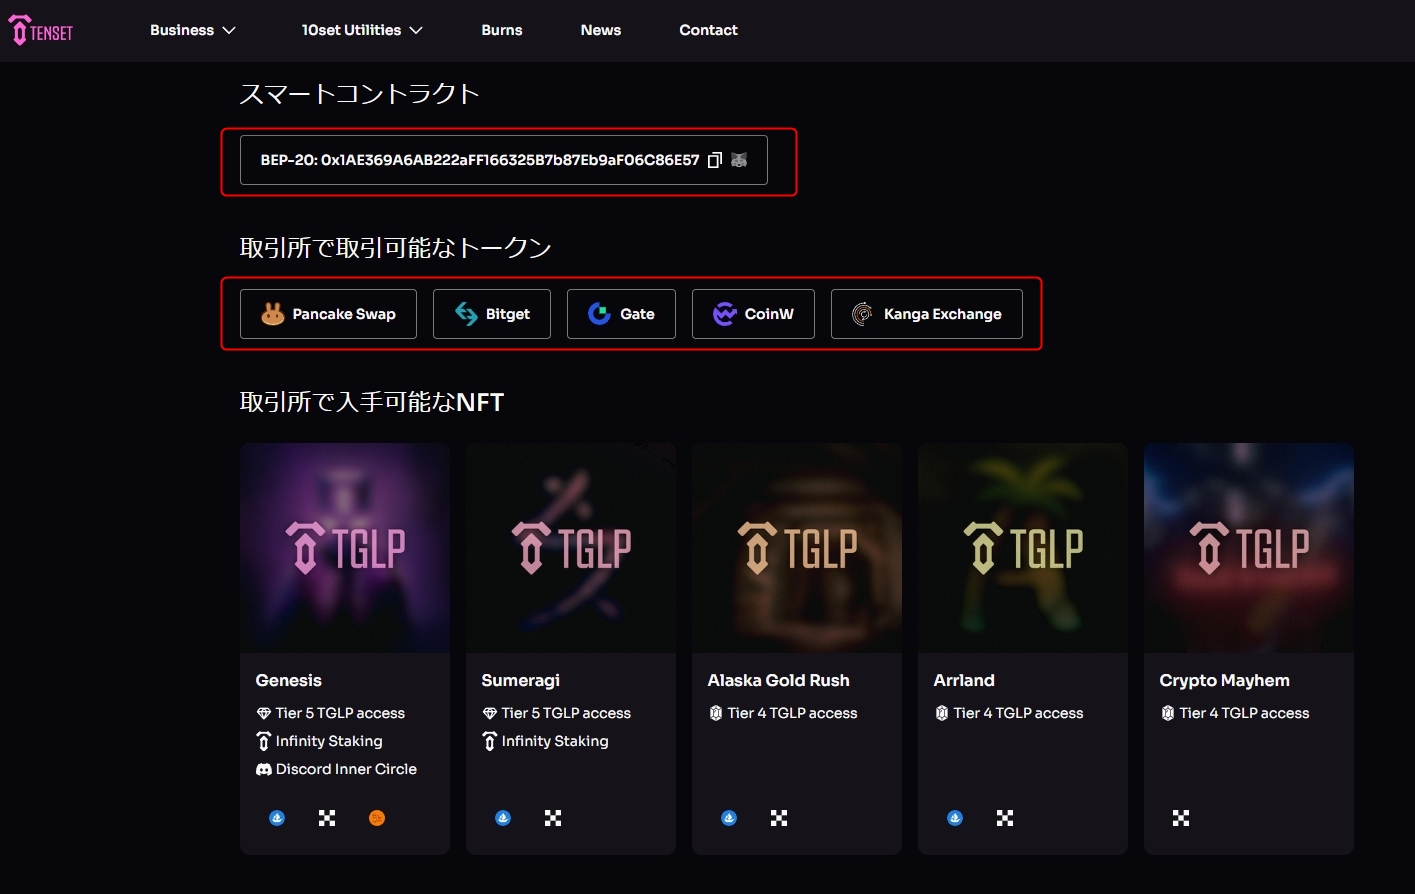Viewport: 1415px width, 894px height.
Task: Select the Kanga Exchange button
Action: [926, 314]
